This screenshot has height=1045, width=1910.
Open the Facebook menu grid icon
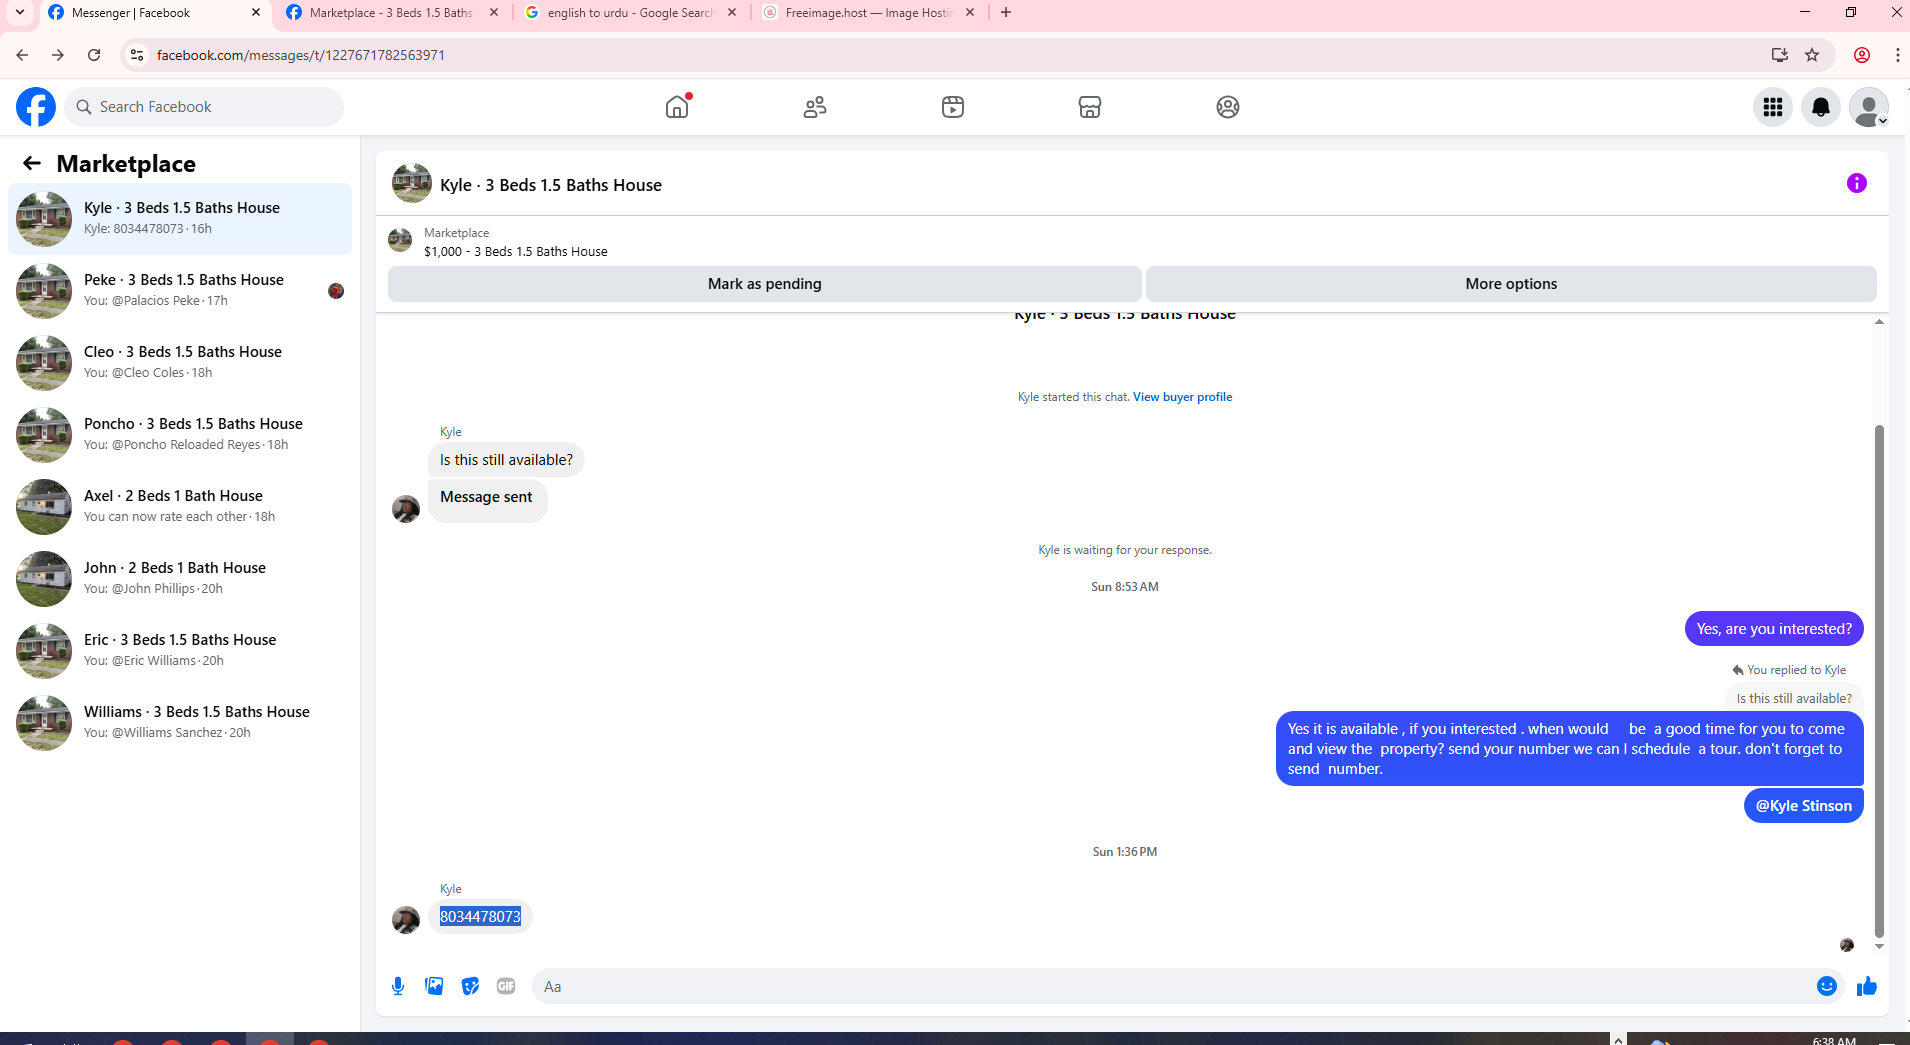point(1773,107)
